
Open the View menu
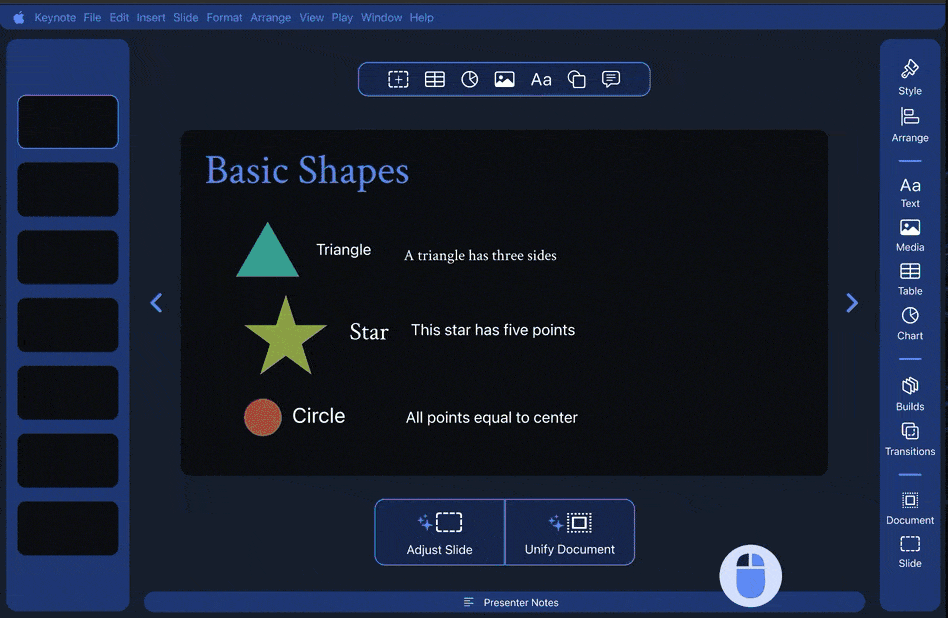pyautogui.click(x=311, y=18)
